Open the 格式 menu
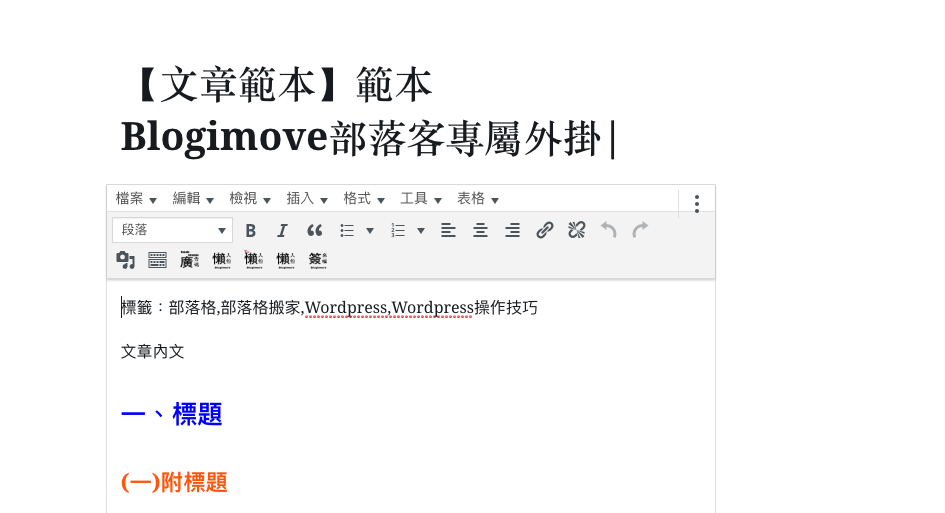945x513 pixels. coord(364,199)
